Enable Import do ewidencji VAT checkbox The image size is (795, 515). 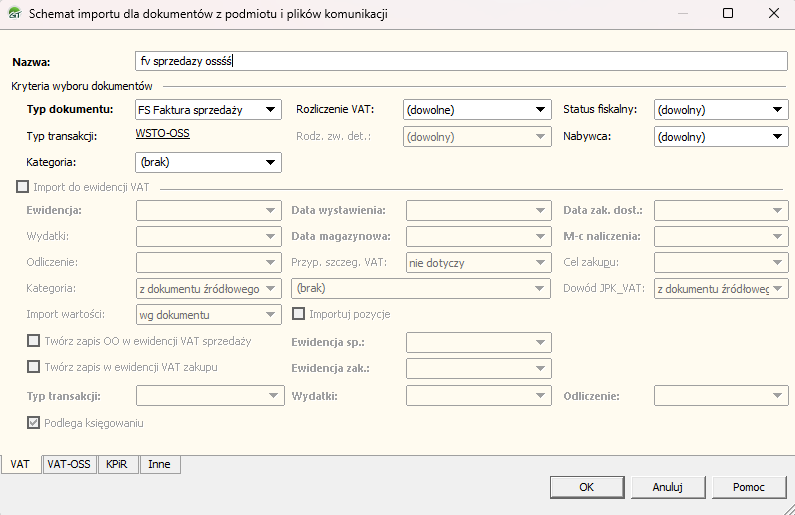coord(22,185)
